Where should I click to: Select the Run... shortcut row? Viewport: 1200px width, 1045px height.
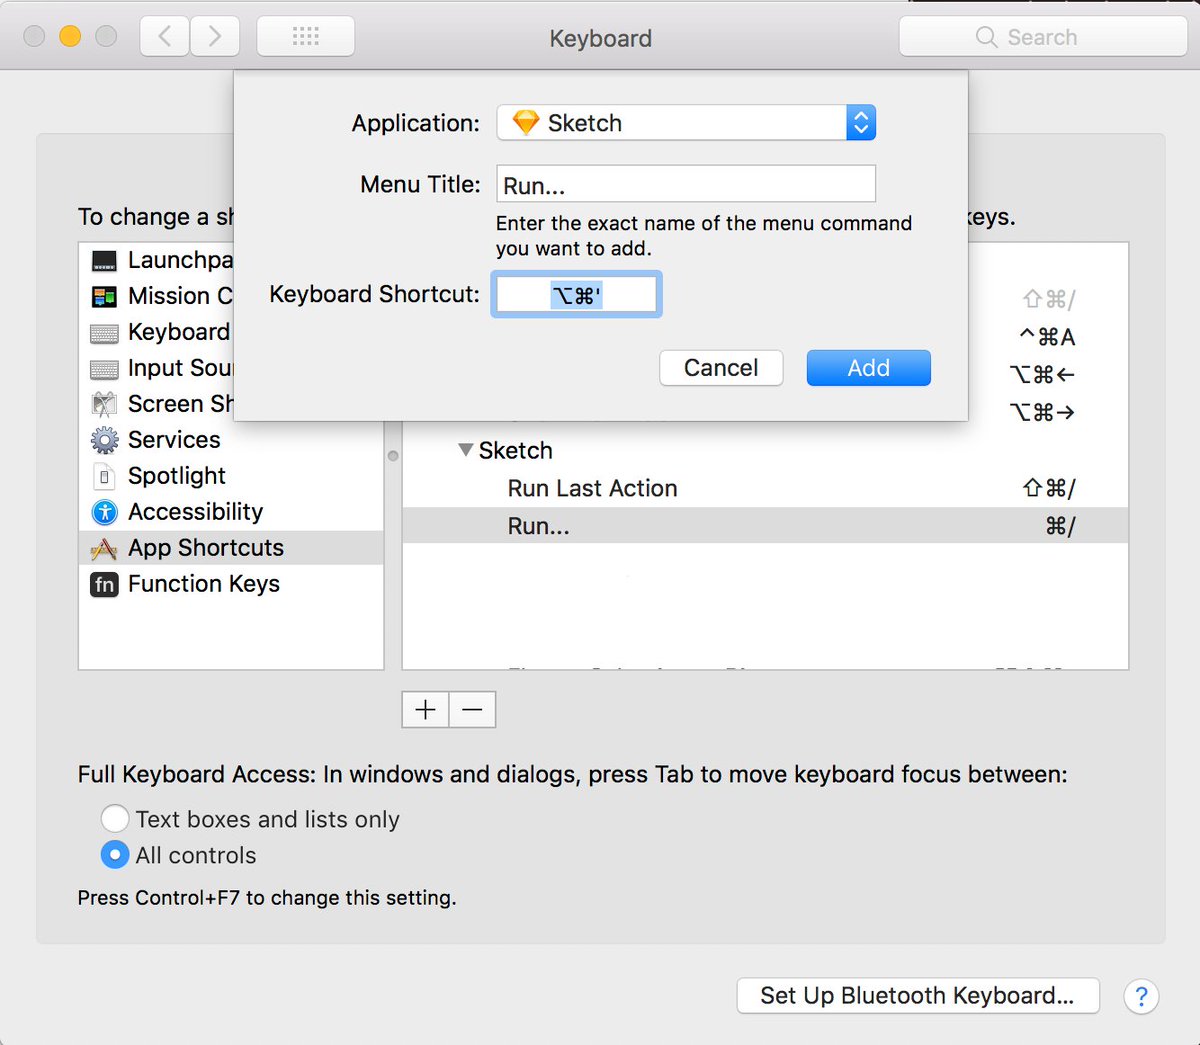click(765, 525)
